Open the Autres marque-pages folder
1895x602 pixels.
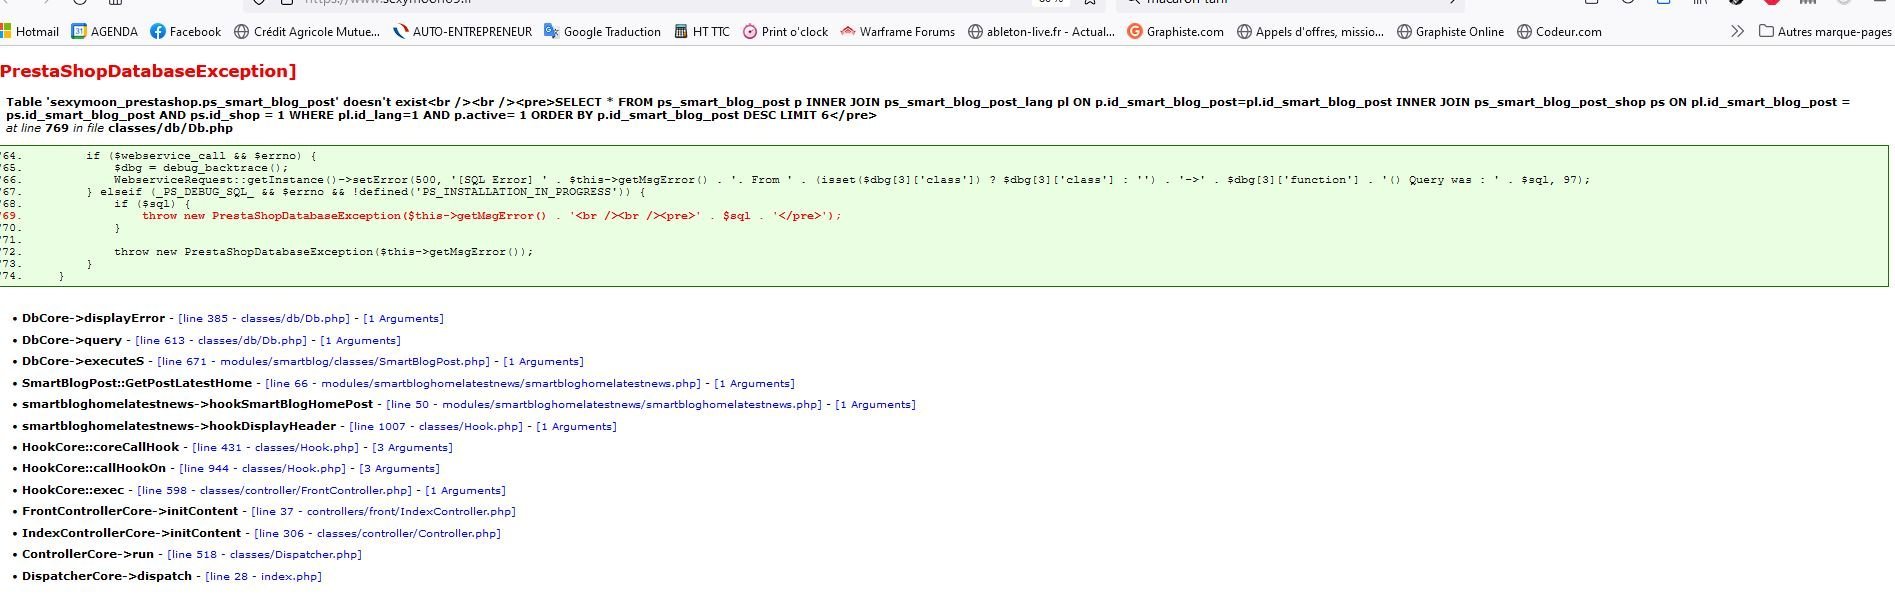tap(1825, 32)
